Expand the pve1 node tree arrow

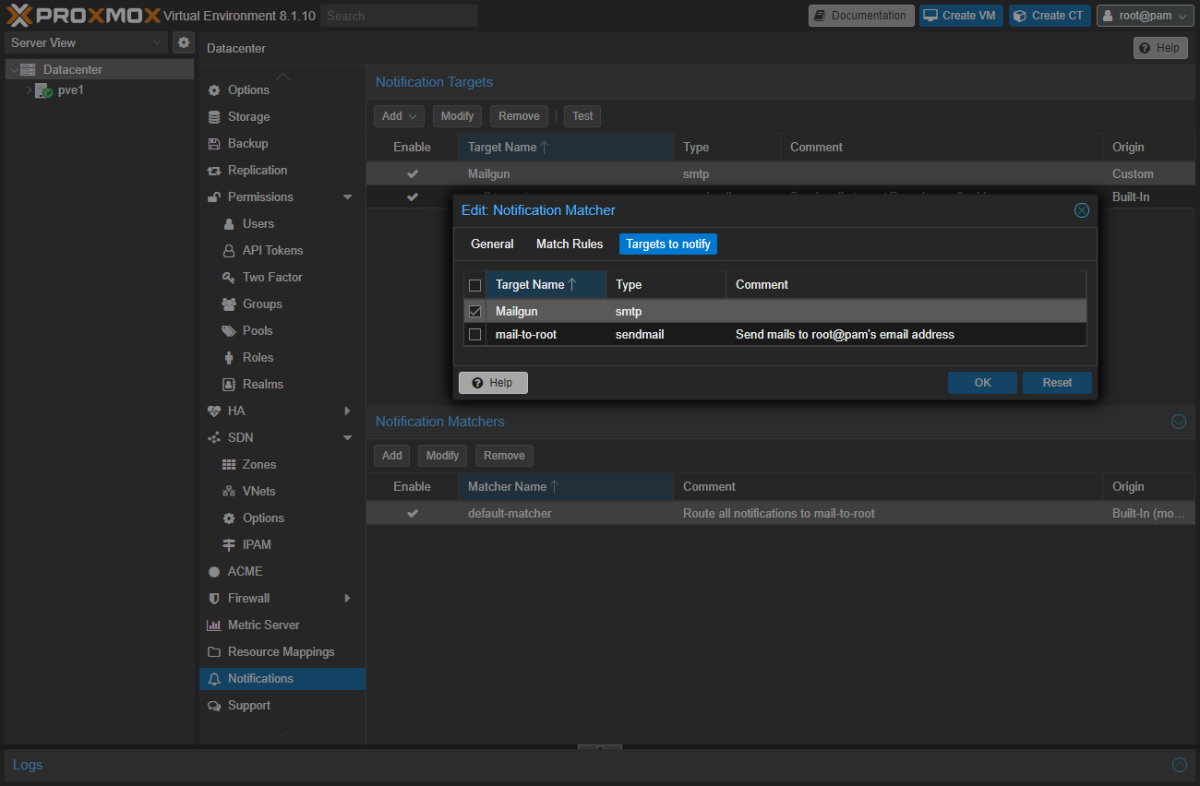pyautogui.click(x=28, y=90)
